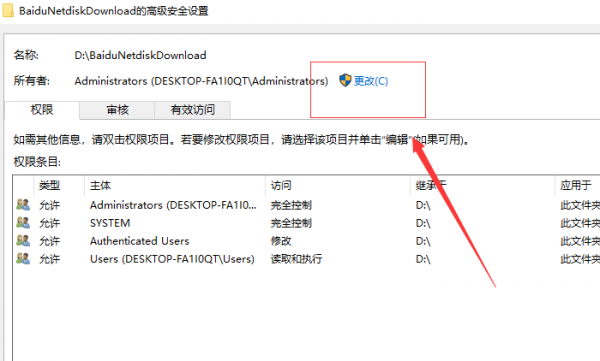
Task: Click 完全控制 access in the SYSTEM row
Action: click(291, 223)
